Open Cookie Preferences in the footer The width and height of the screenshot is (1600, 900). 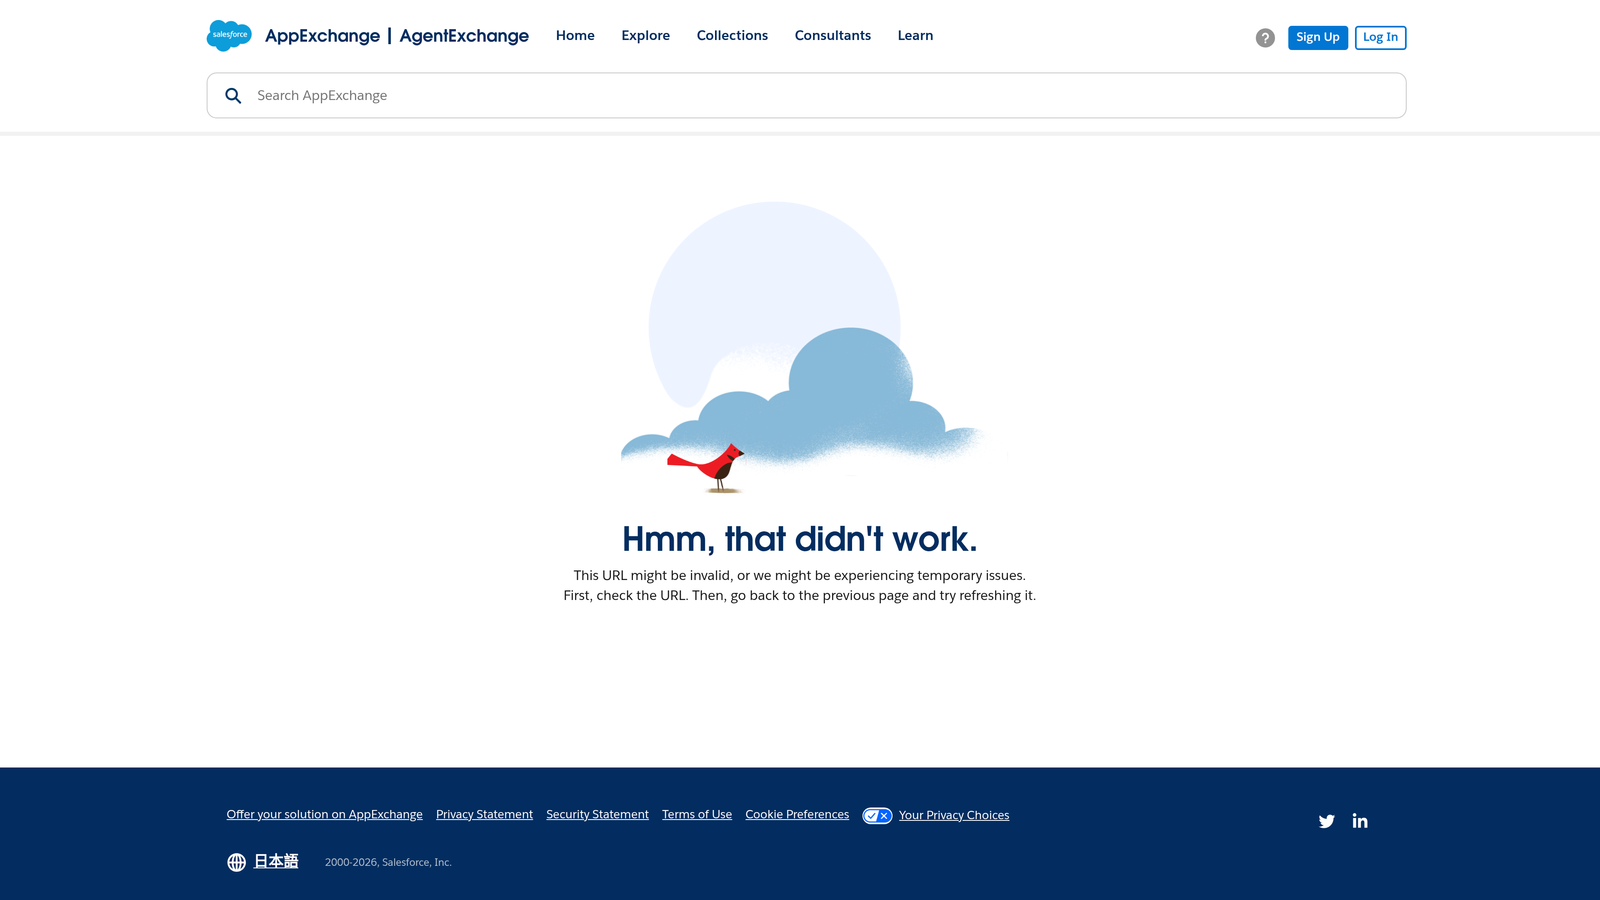[797, 814]
